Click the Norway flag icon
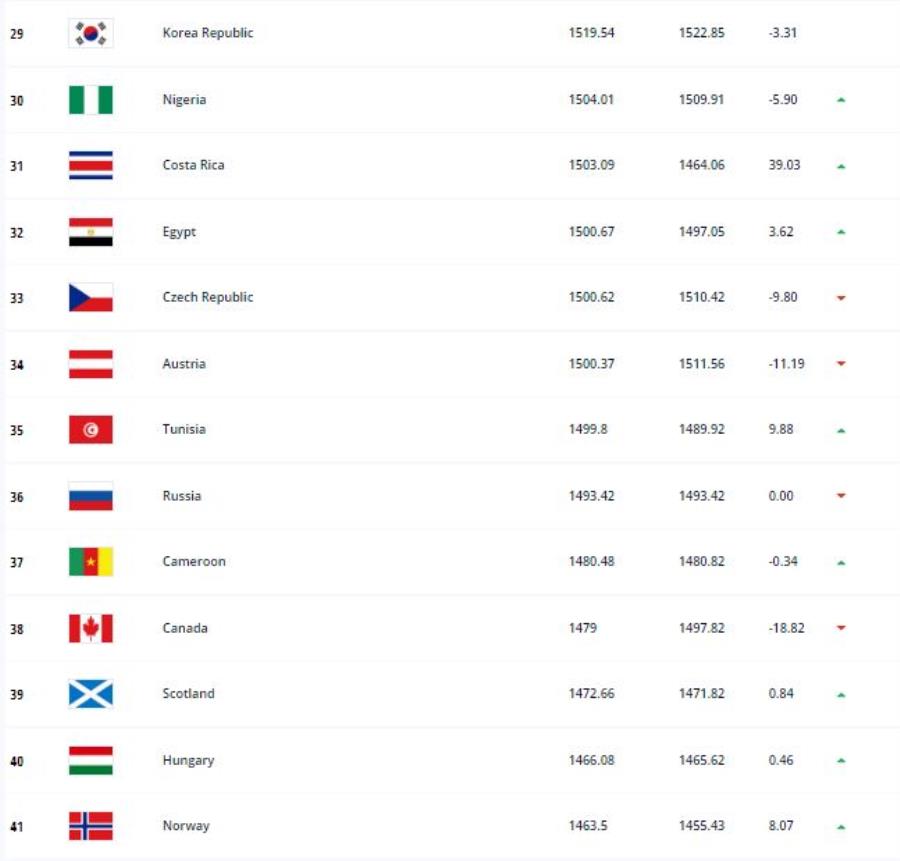This screenshot has width=900, height=861. click(91, 826)
